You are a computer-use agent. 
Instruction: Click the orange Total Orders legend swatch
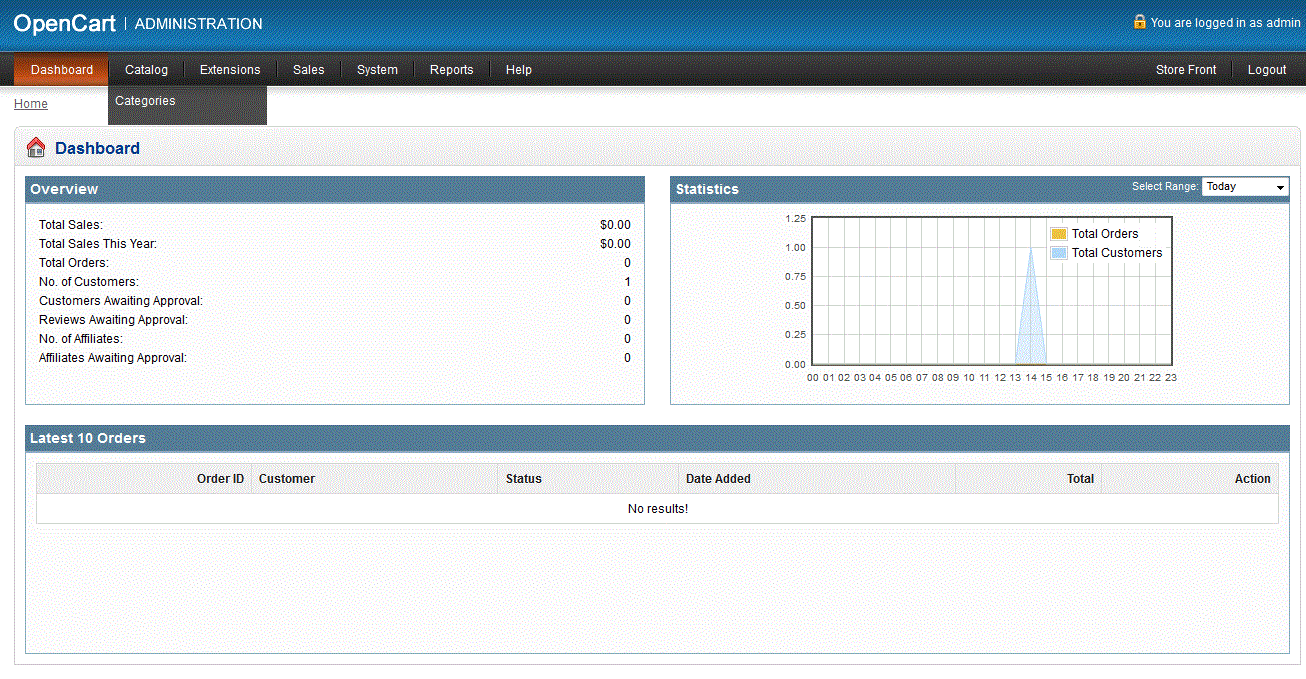1059,234
